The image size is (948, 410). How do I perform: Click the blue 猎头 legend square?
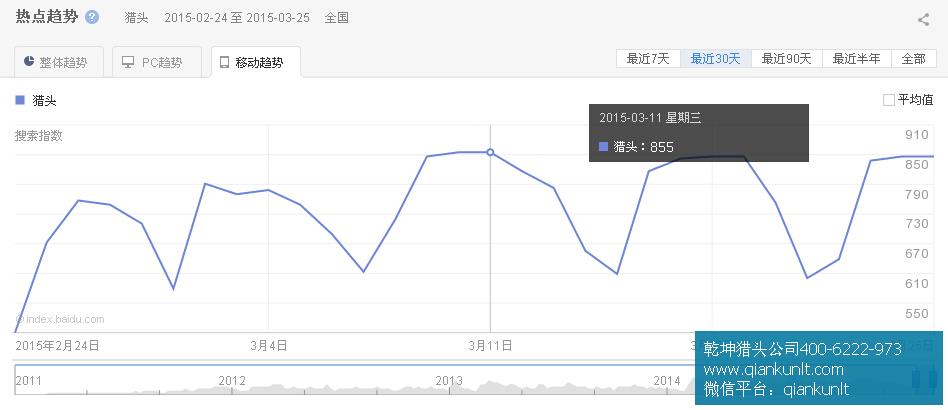point(20,100)
